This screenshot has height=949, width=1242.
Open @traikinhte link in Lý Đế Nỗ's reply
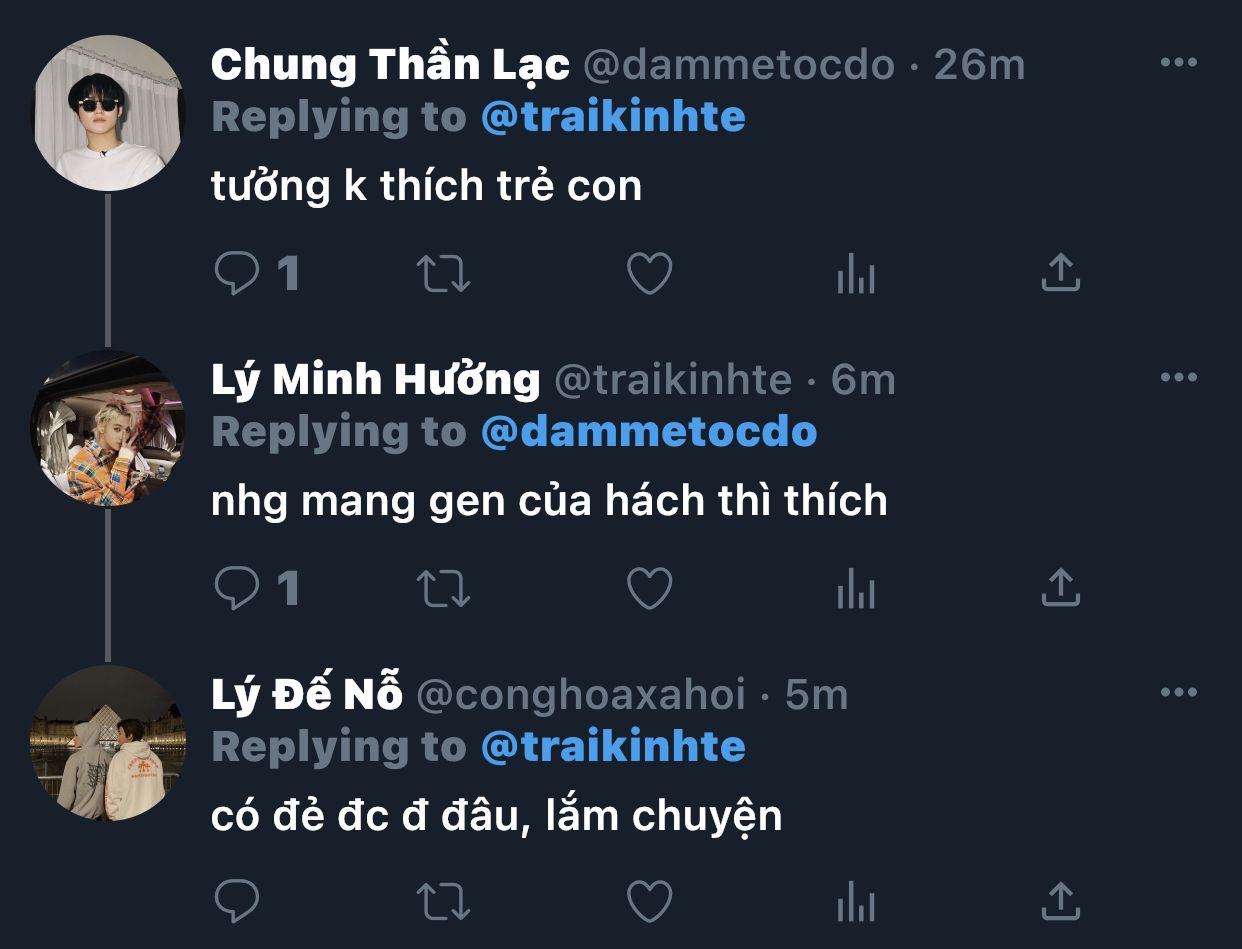[613, 746]
